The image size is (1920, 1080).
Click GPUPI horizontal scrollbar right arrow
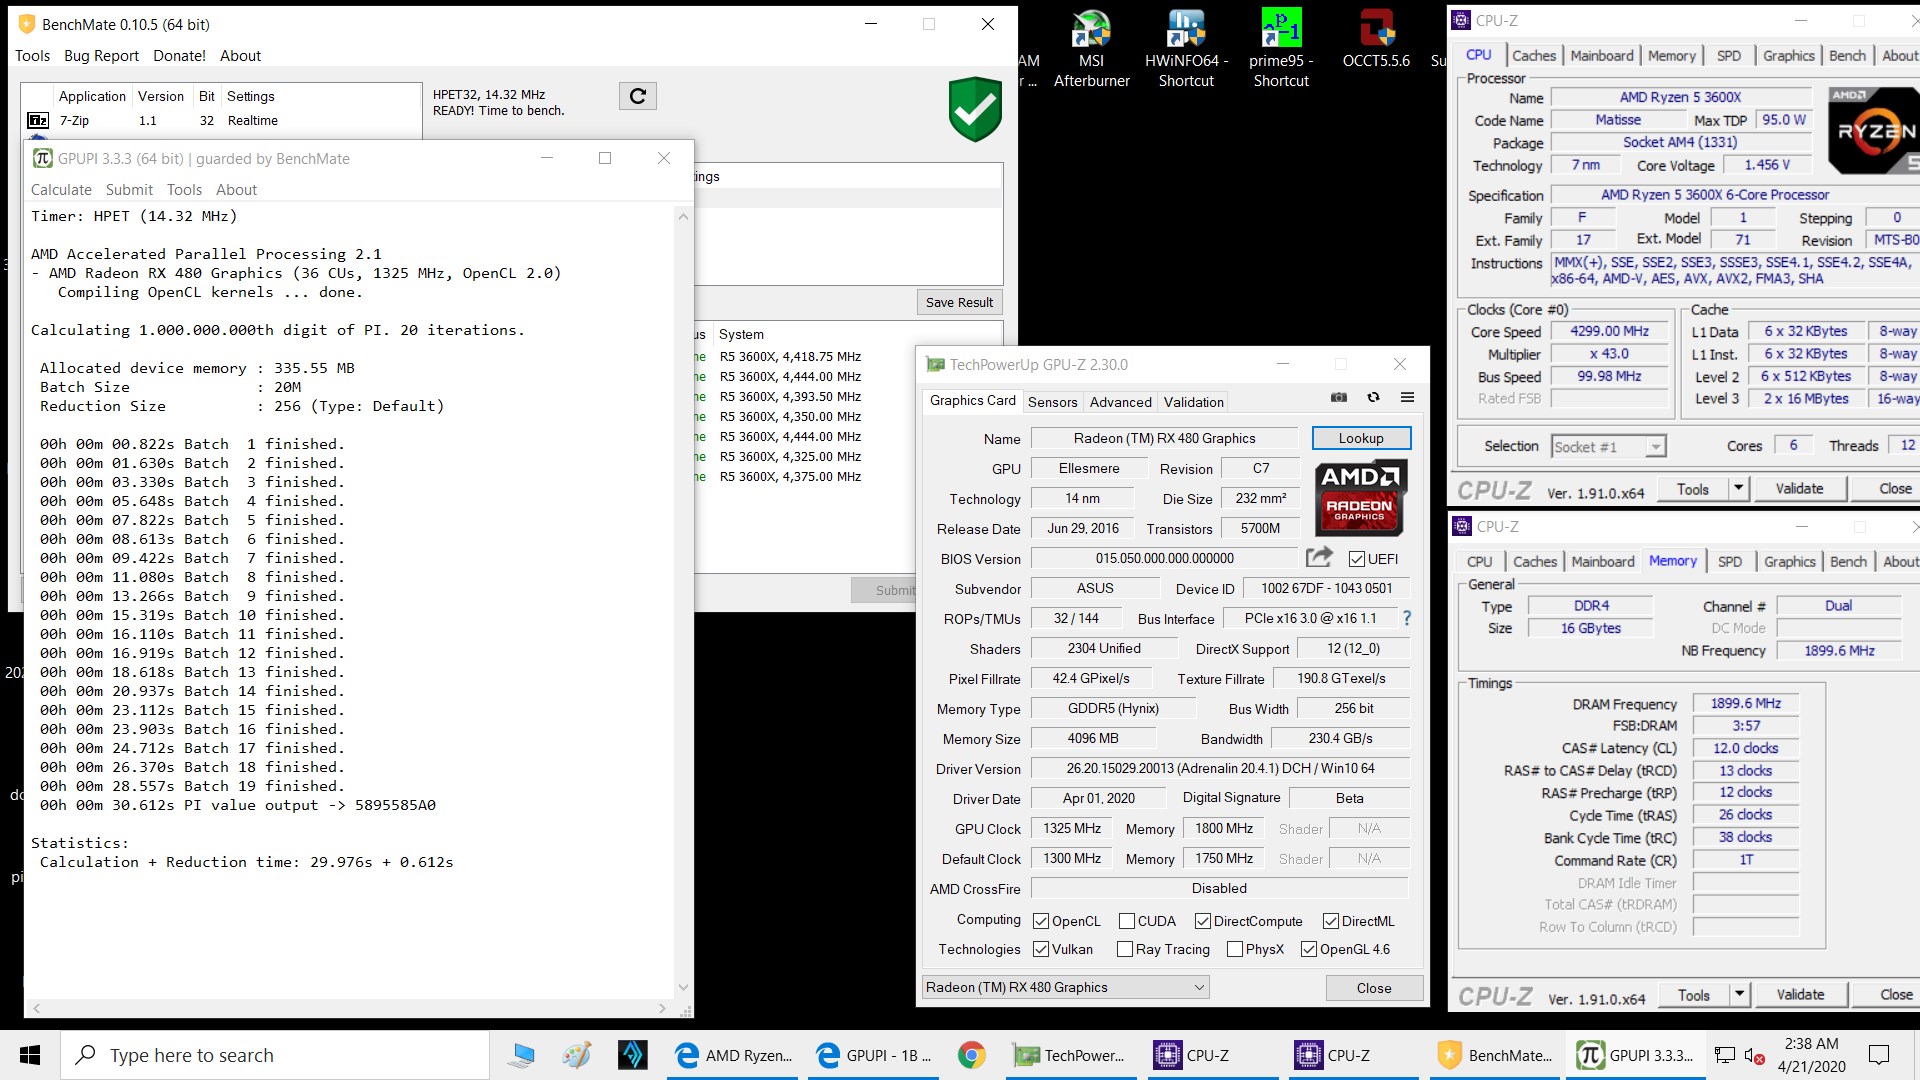click(x=663, y=1009)
